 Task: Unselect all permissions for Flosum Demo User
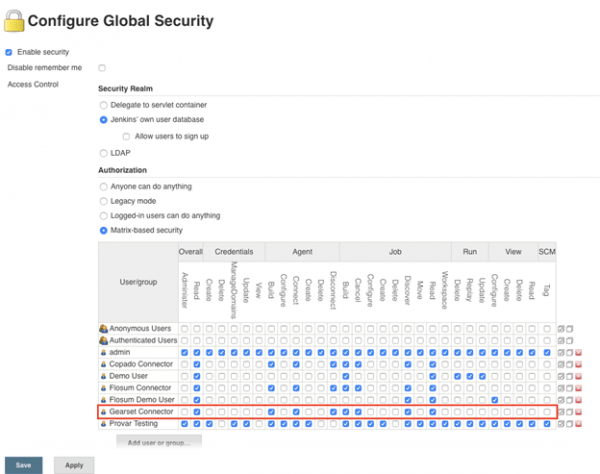pyautogui.click(x=569, y=400)
